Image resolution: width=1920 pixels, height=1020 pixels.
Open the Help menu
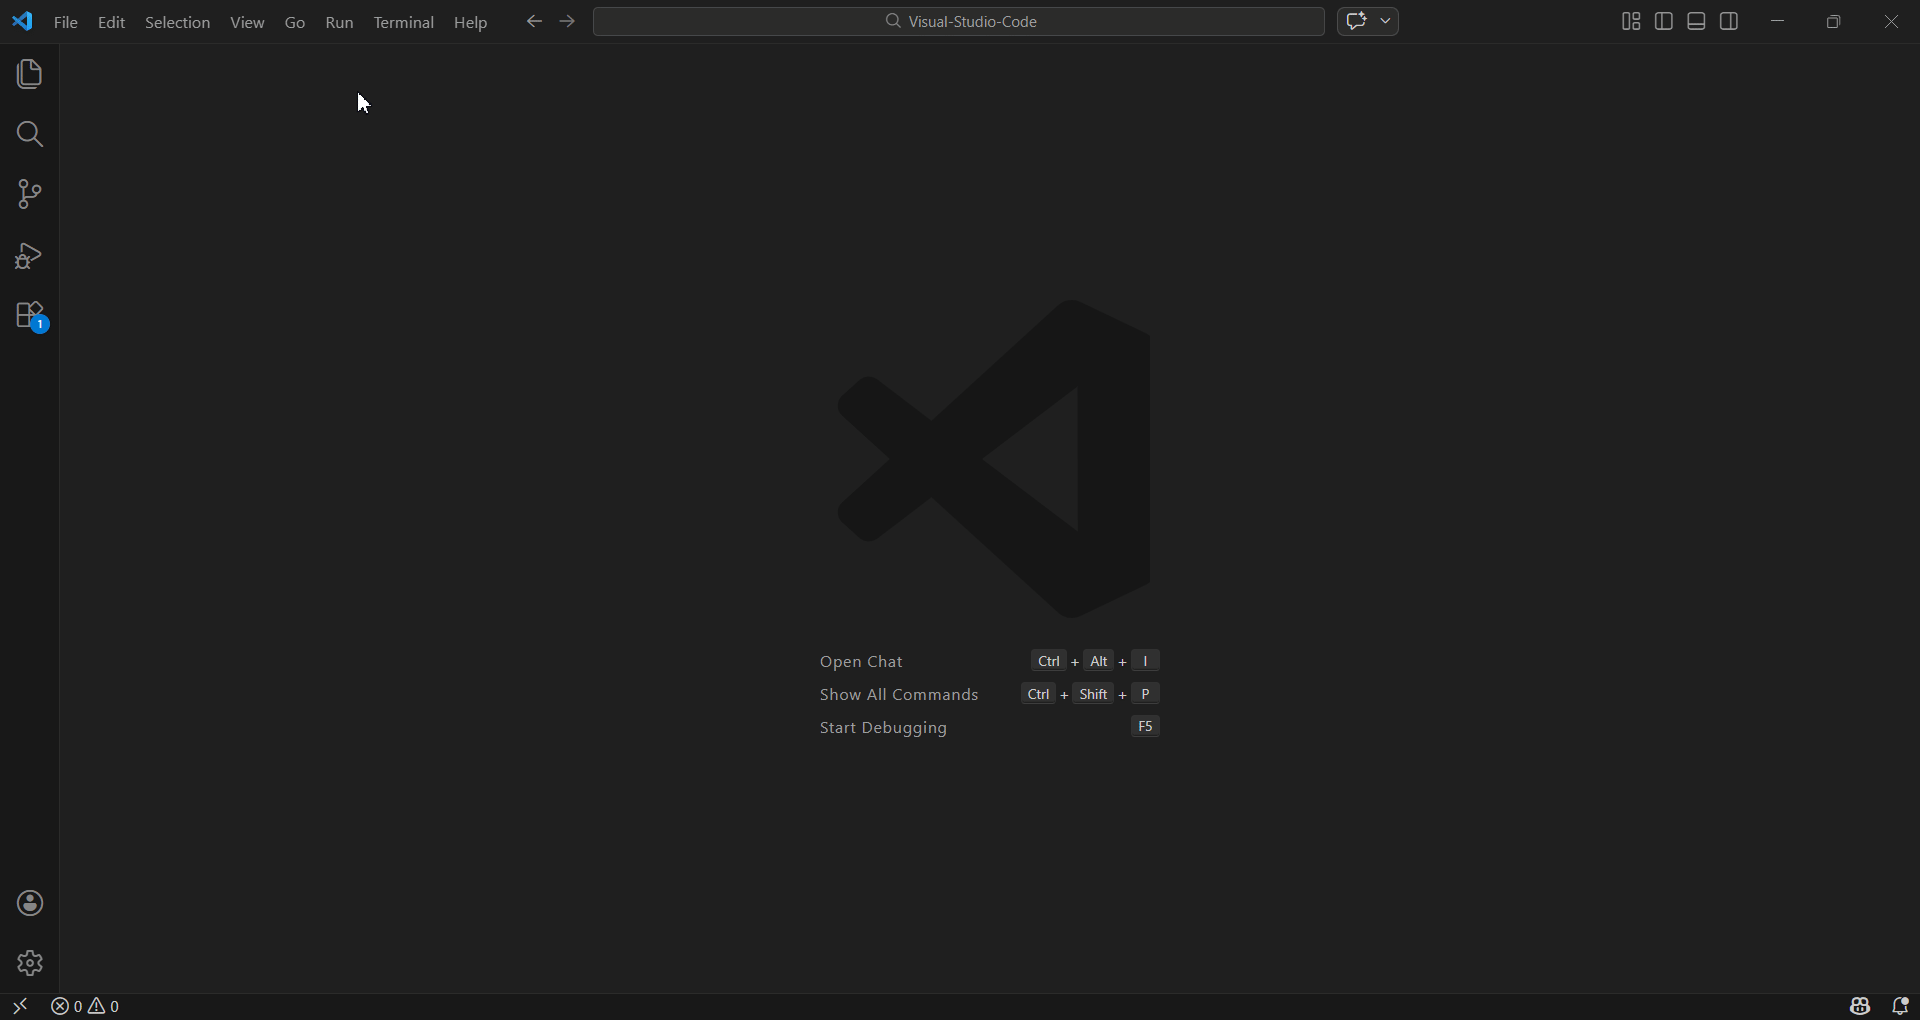pos(470,22)
